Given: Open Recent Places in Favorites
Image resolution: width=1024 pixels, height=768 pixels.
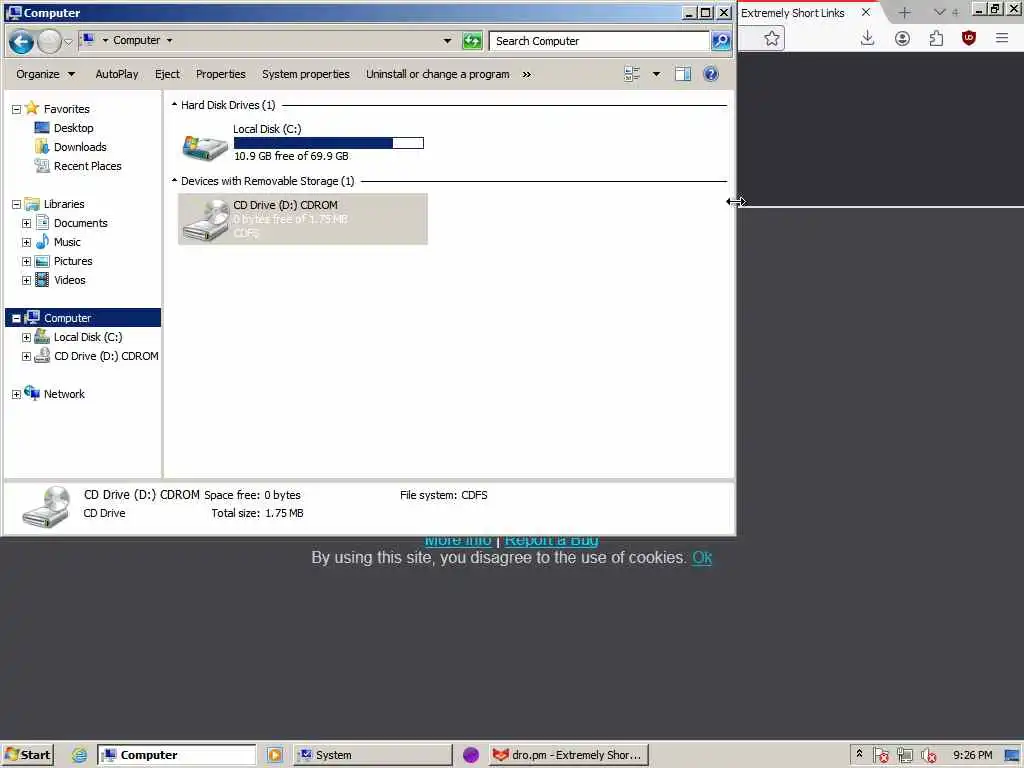Looking at the screenshot, I should point(88,166).
